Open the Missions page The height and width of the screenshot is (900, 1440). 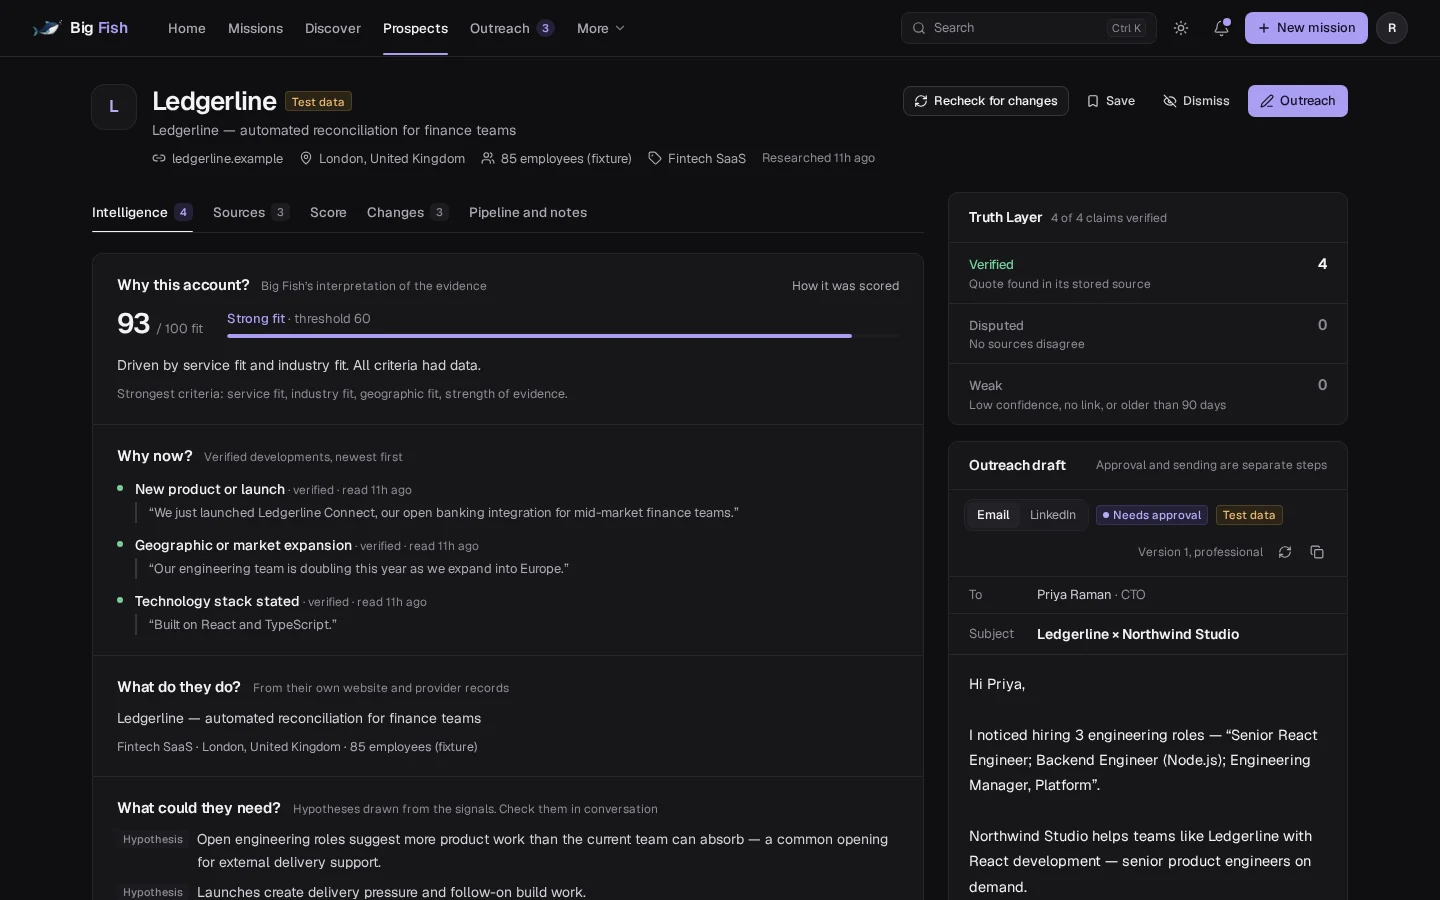[x=255, y=28]
